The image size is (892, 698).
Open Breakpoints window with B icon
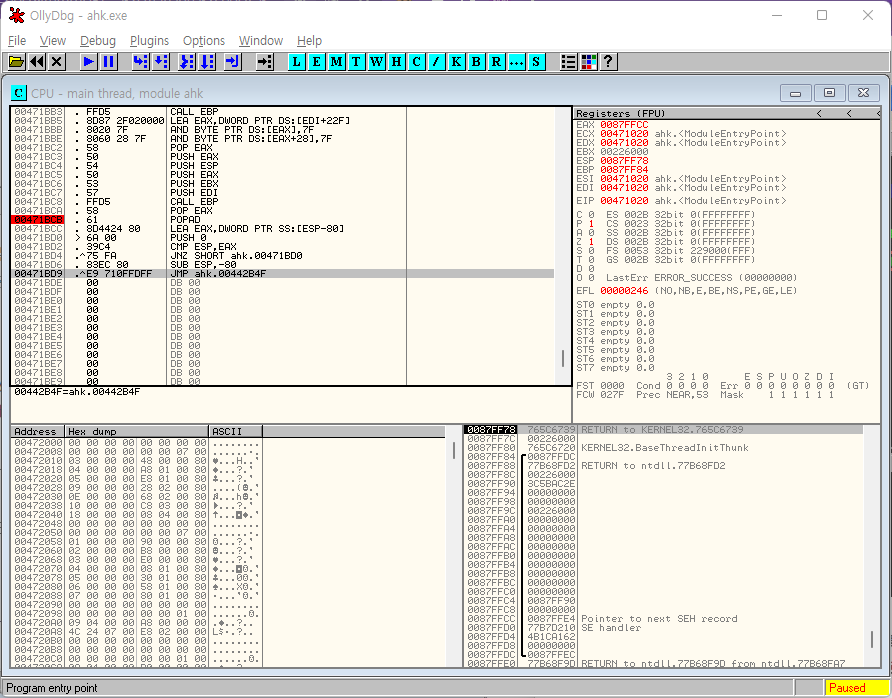coord(476,61)
